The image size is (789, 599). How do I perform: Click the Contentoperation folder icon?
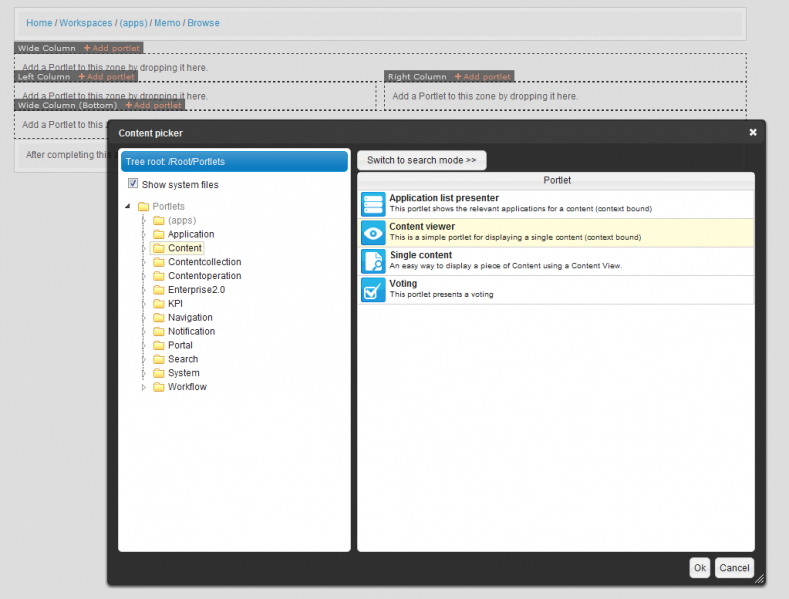click(x=159, y=276)
